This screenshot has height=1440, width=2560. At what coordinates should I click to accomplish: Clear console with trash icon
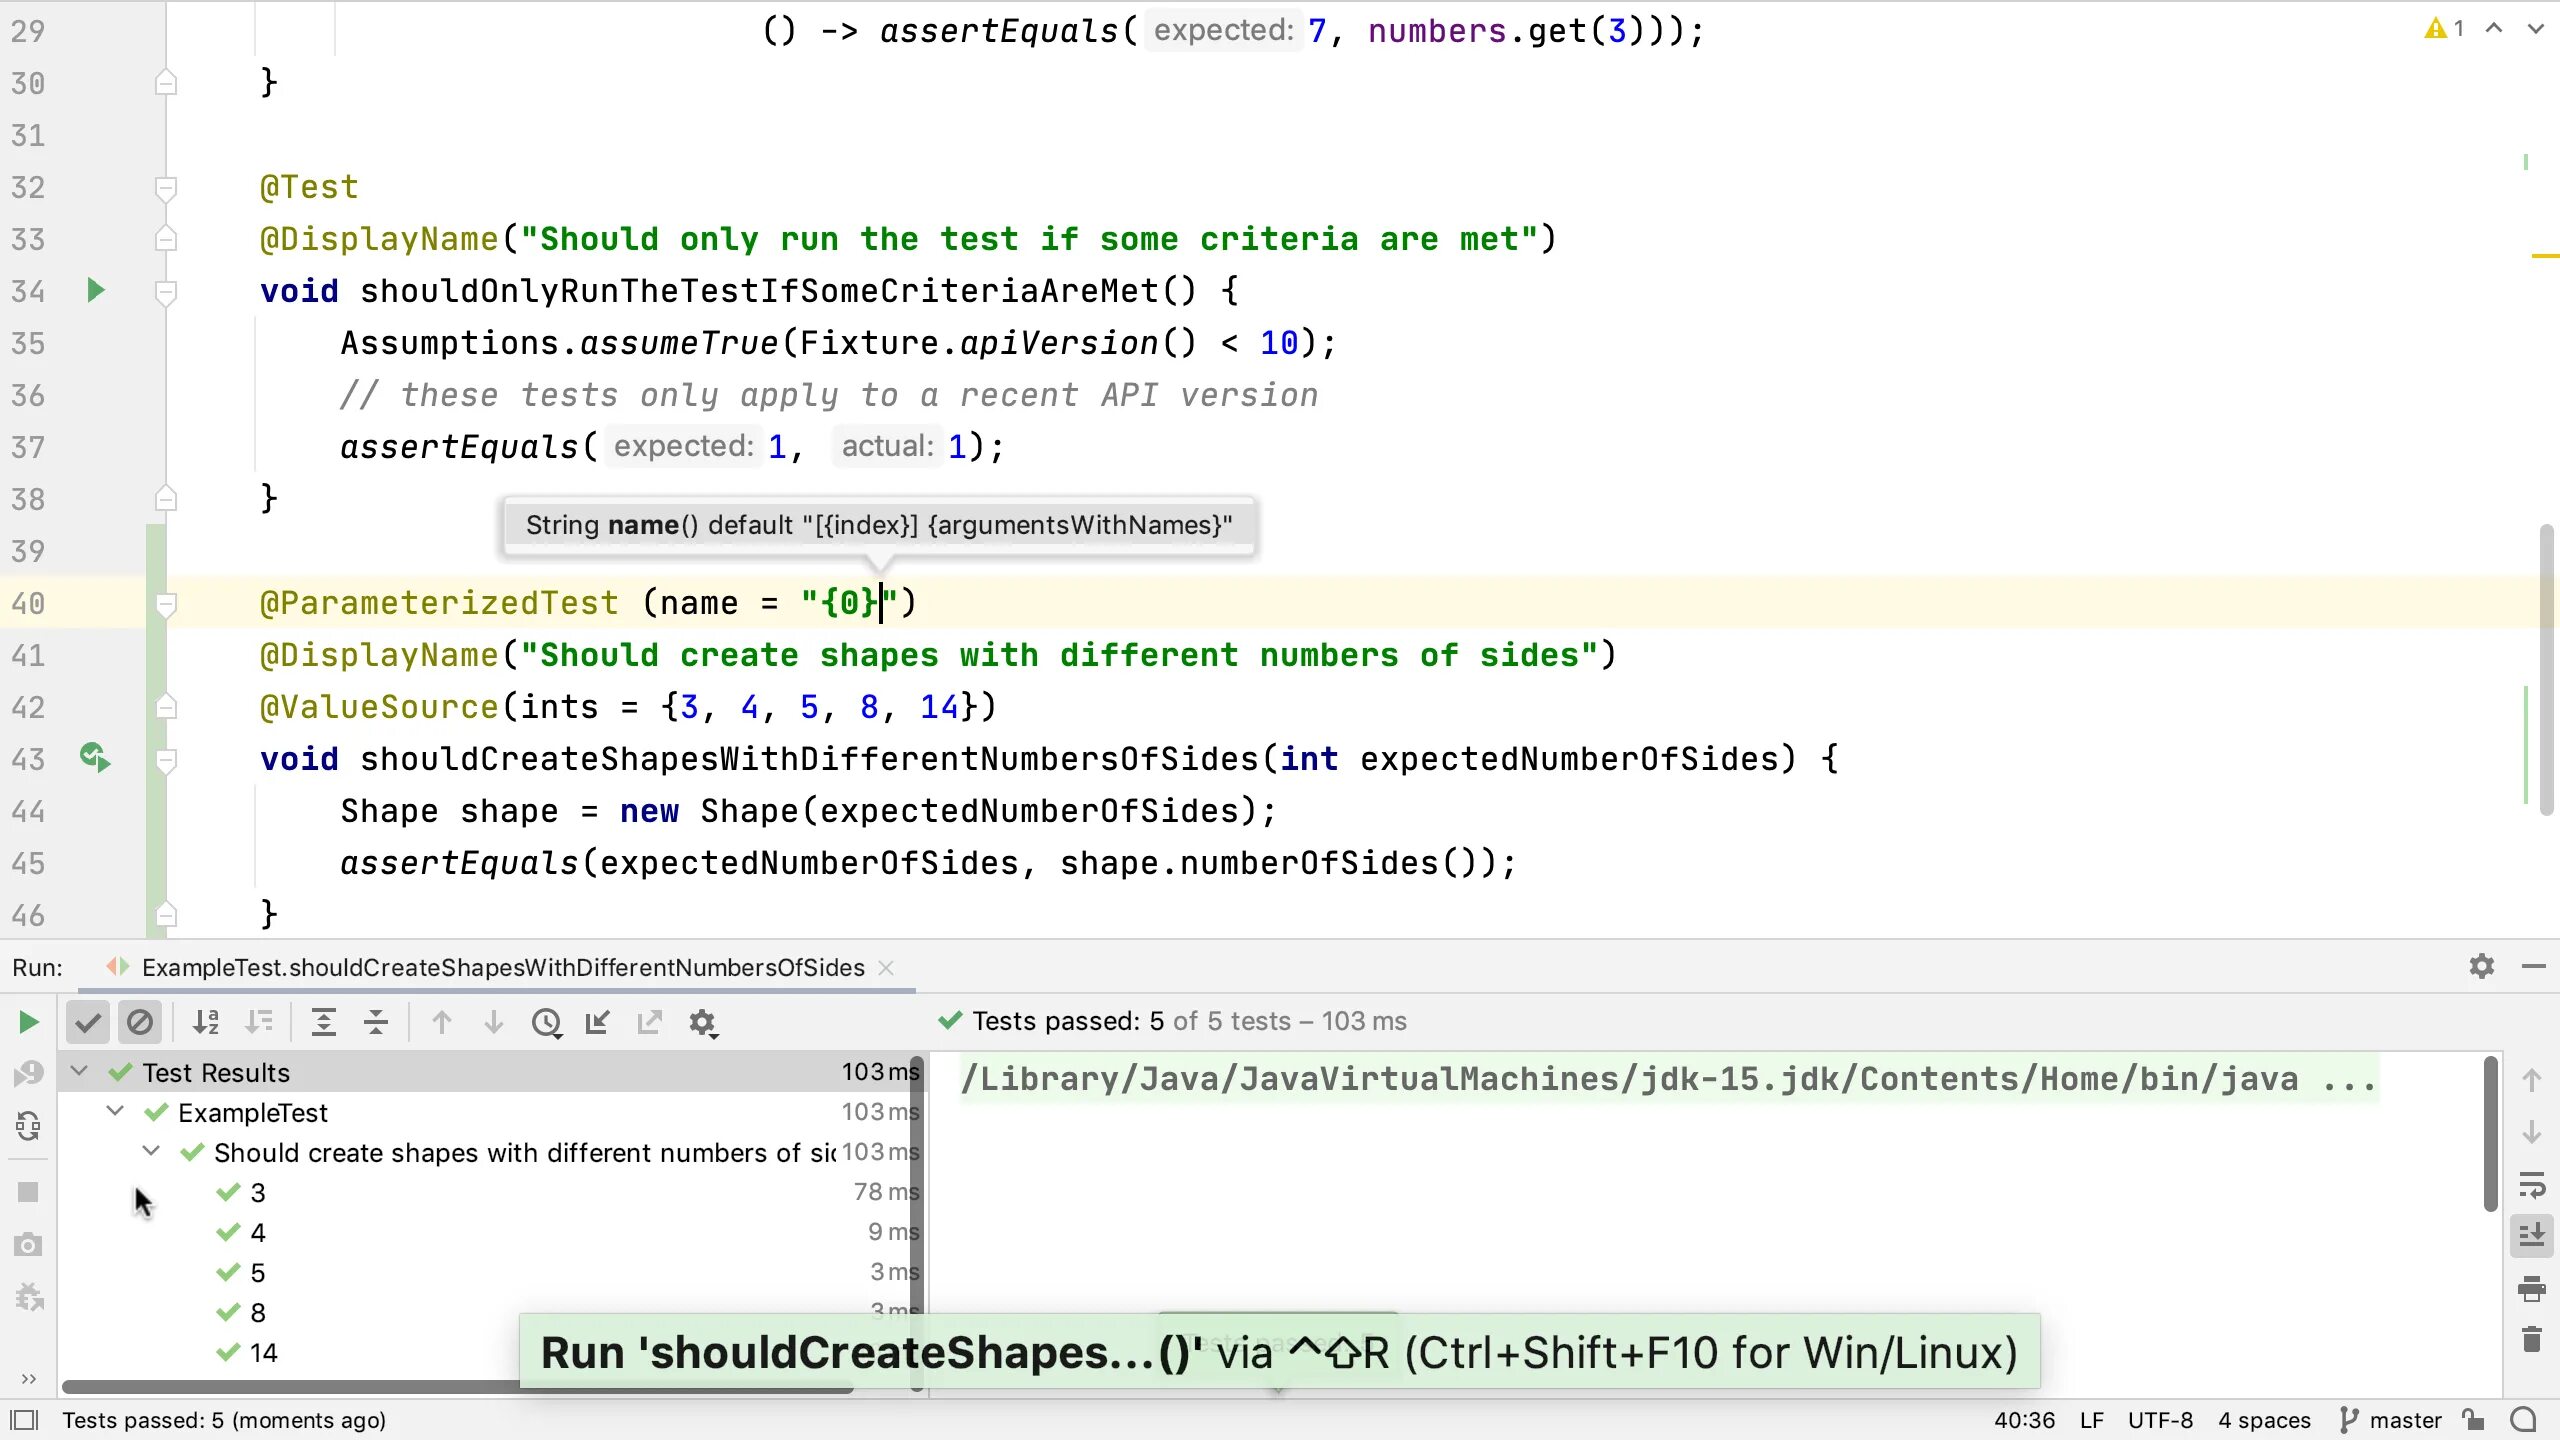click(x=2532, y=1339)
